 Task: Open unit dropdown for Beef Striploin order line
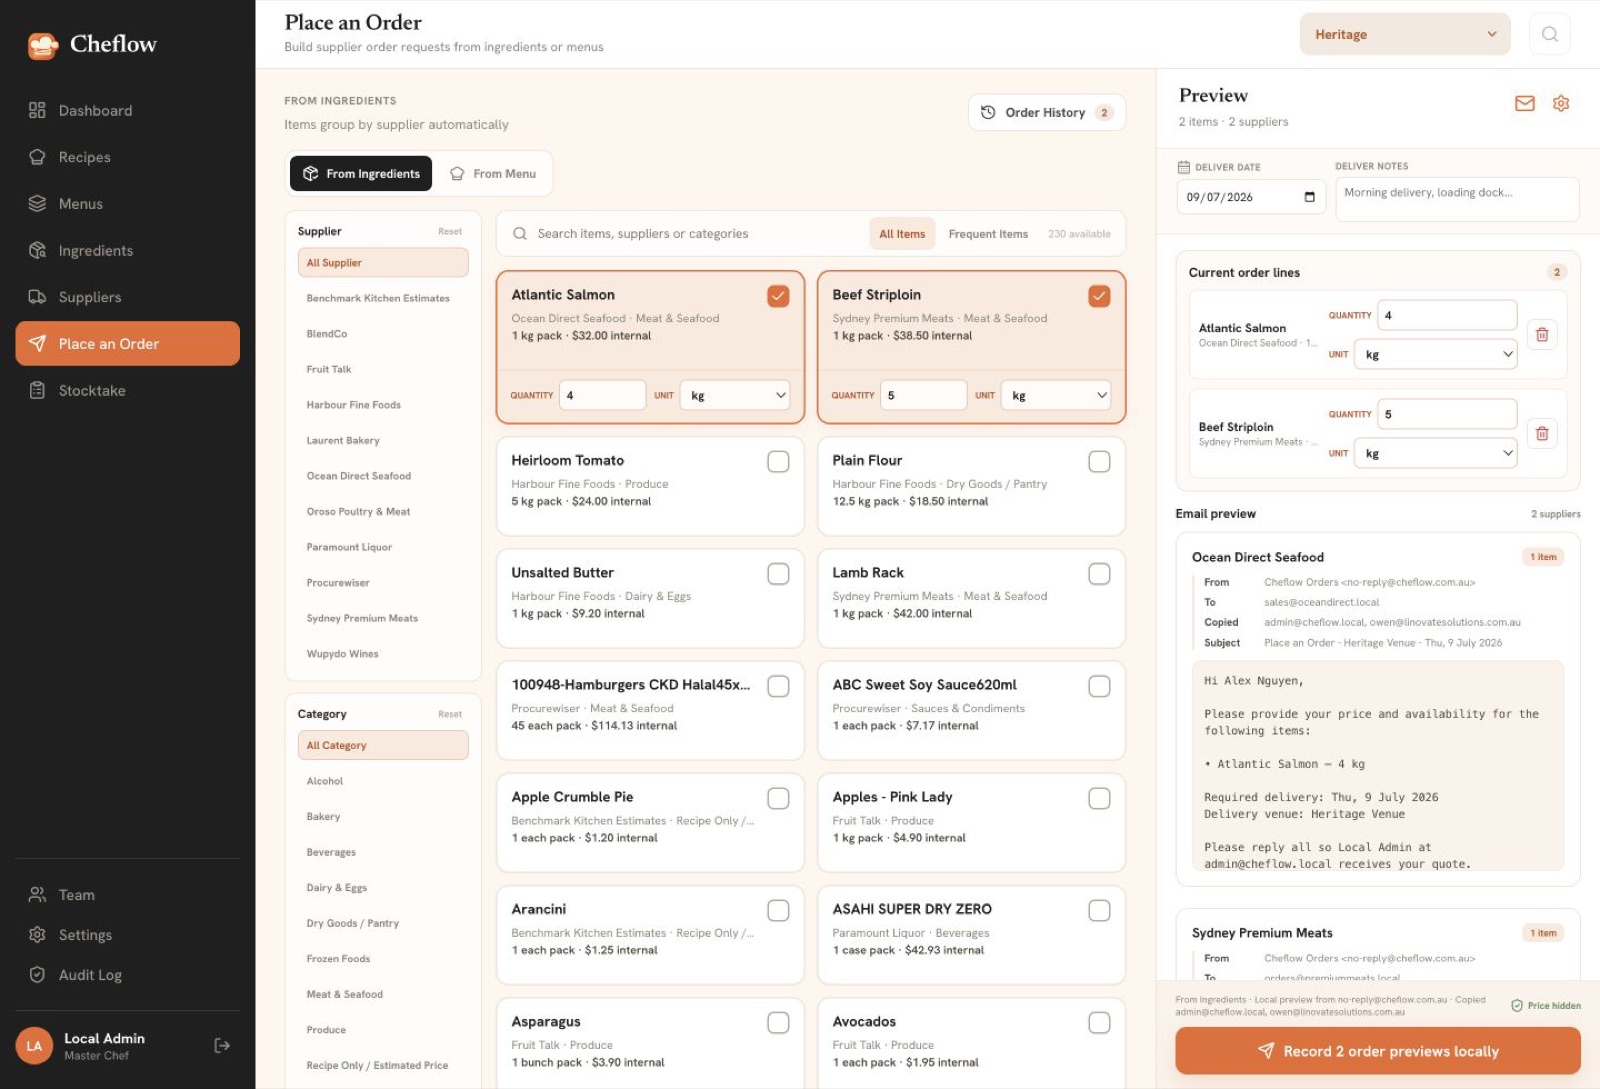click(x=1435, y=453)
